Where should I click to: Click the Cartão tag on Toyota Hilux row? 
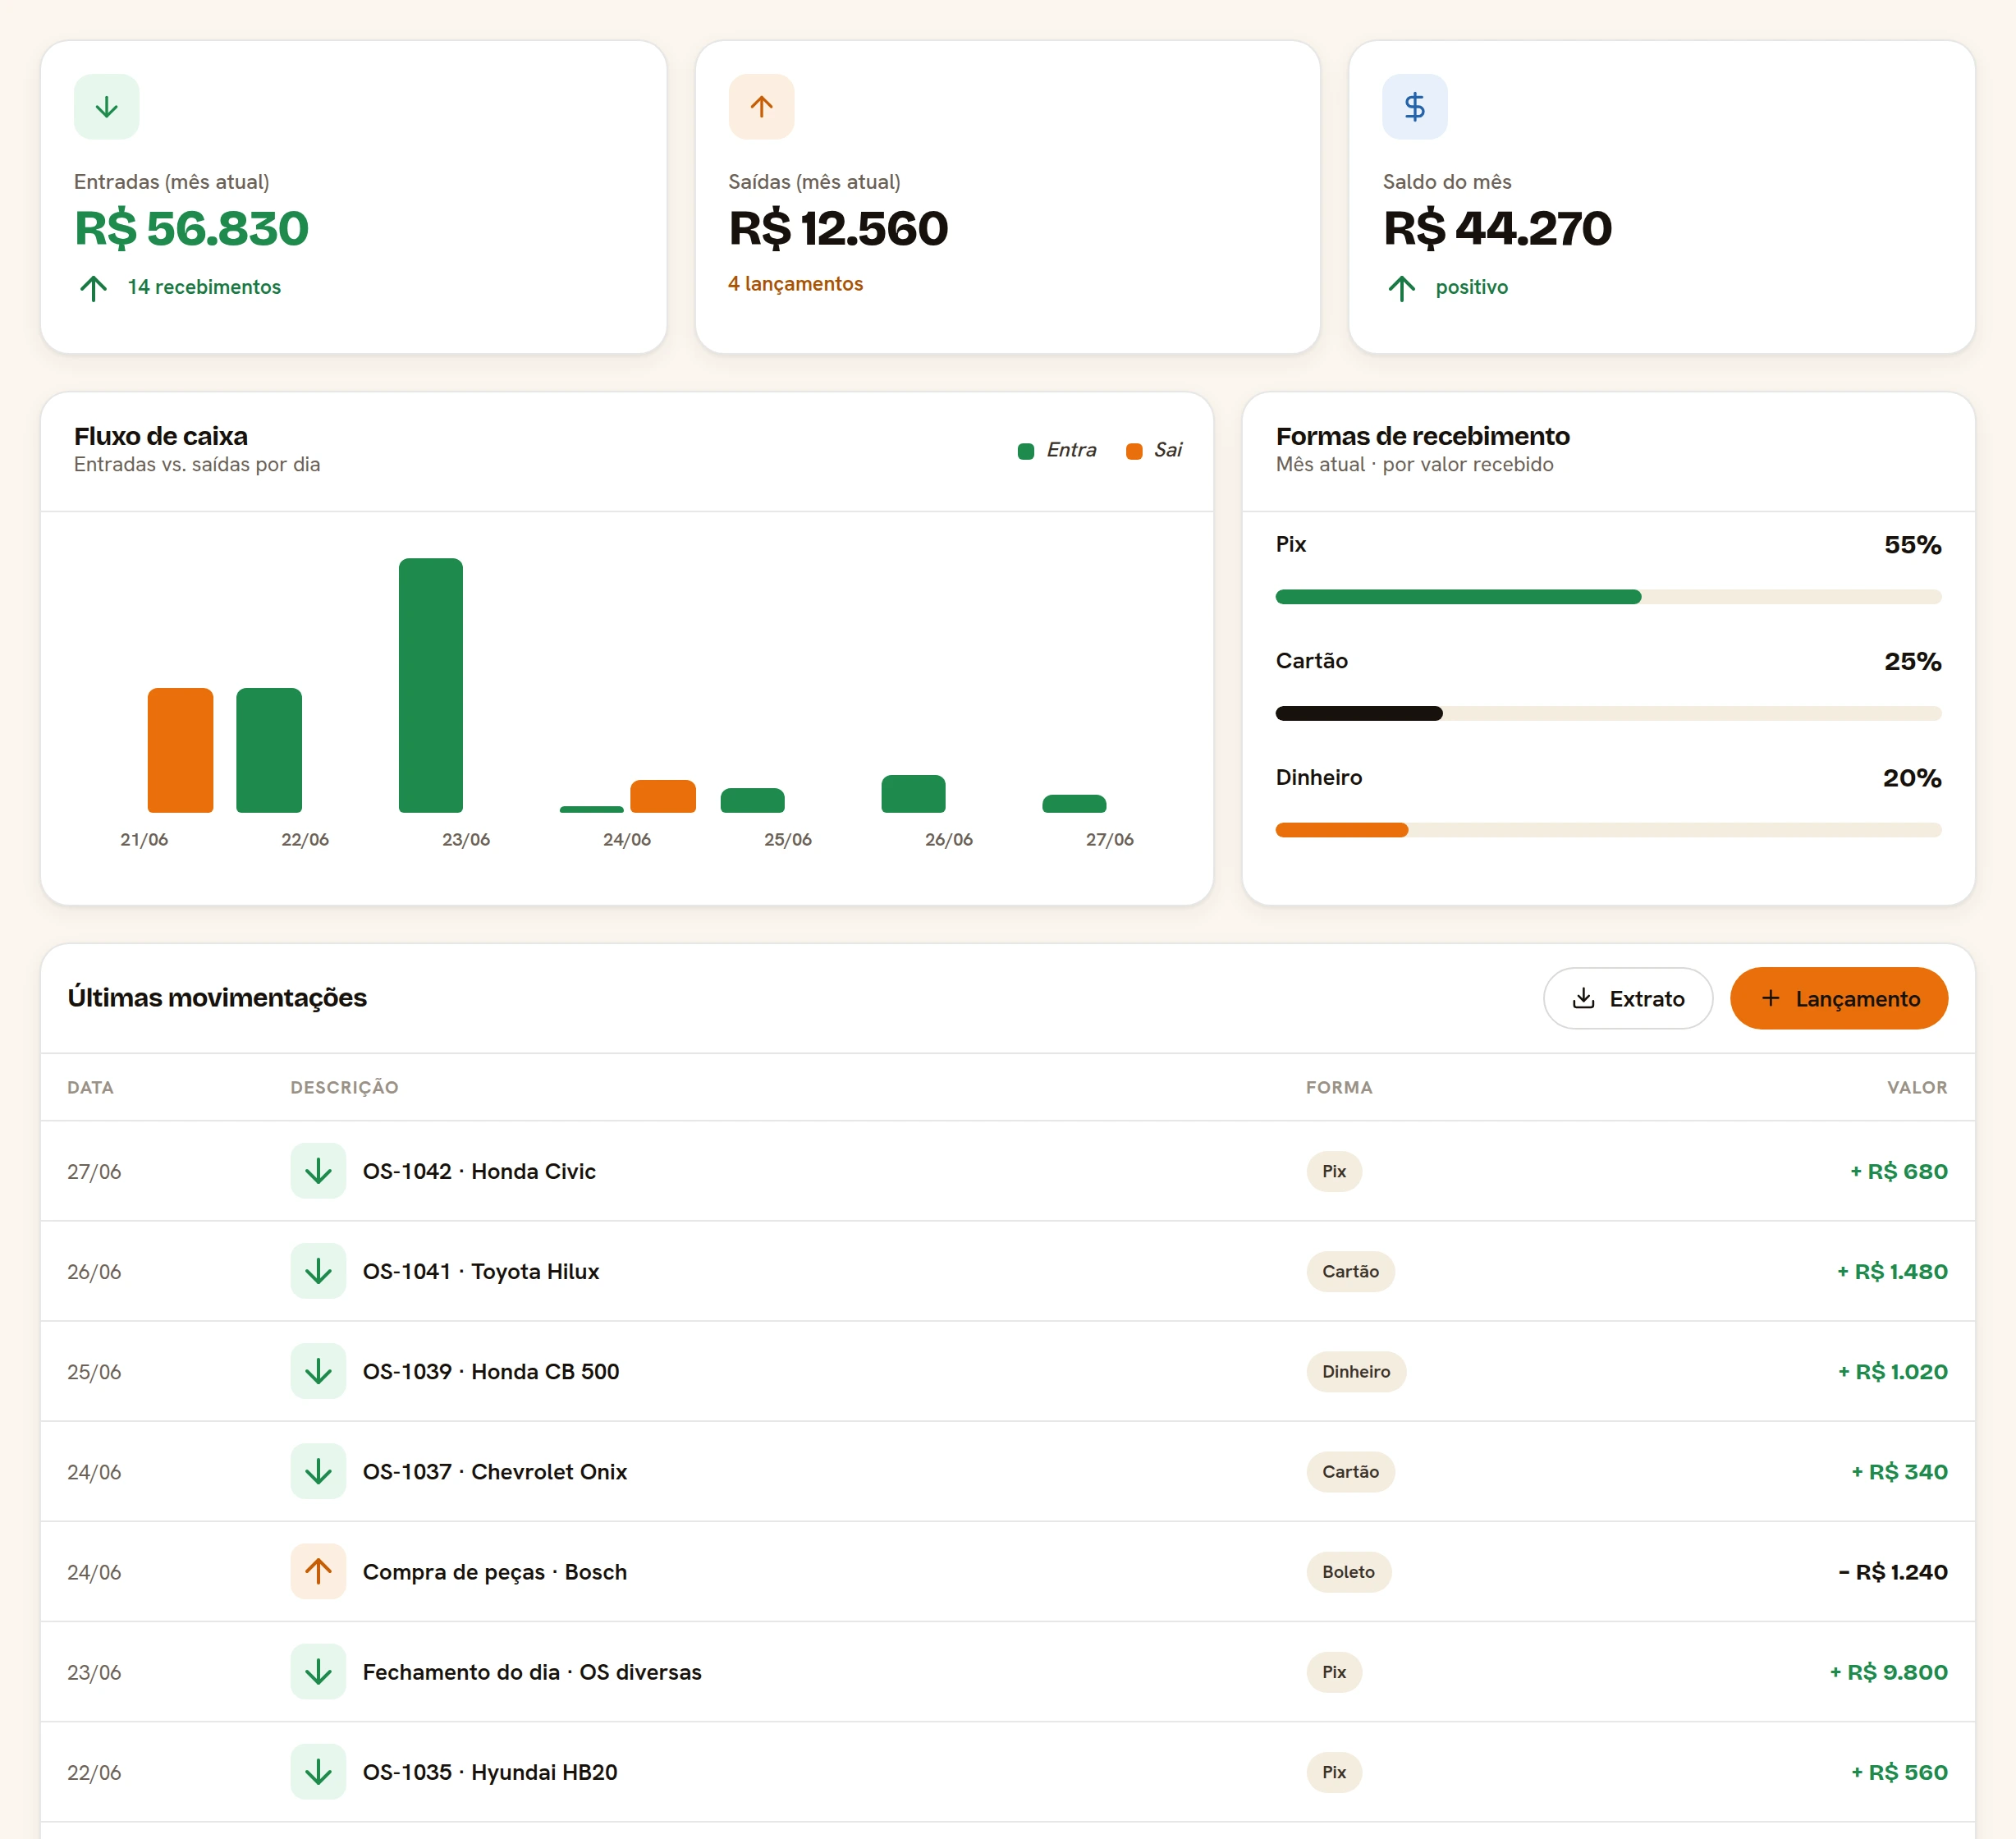click(x=1350, y=1271)
